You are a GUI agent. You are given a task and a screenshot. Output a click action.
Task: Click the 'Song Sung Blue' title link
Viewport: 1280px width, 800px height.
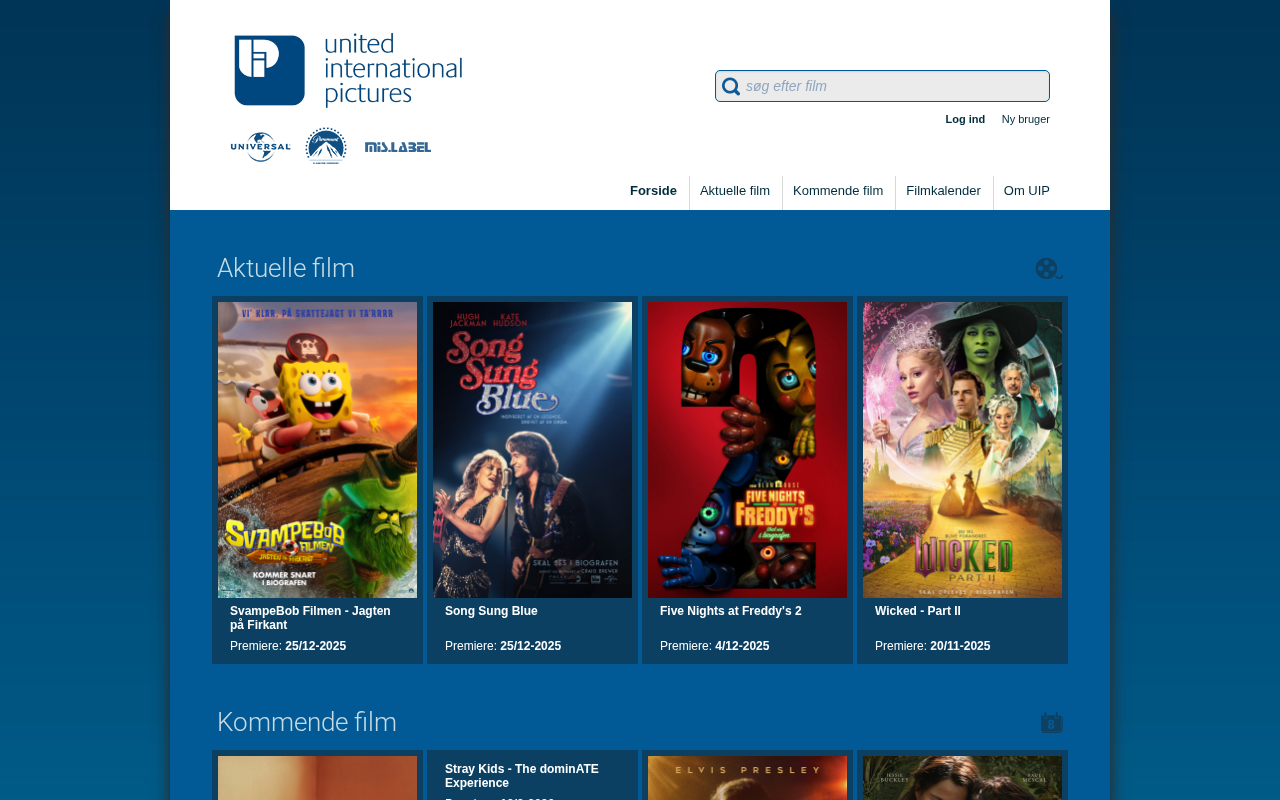coord(491,611)
